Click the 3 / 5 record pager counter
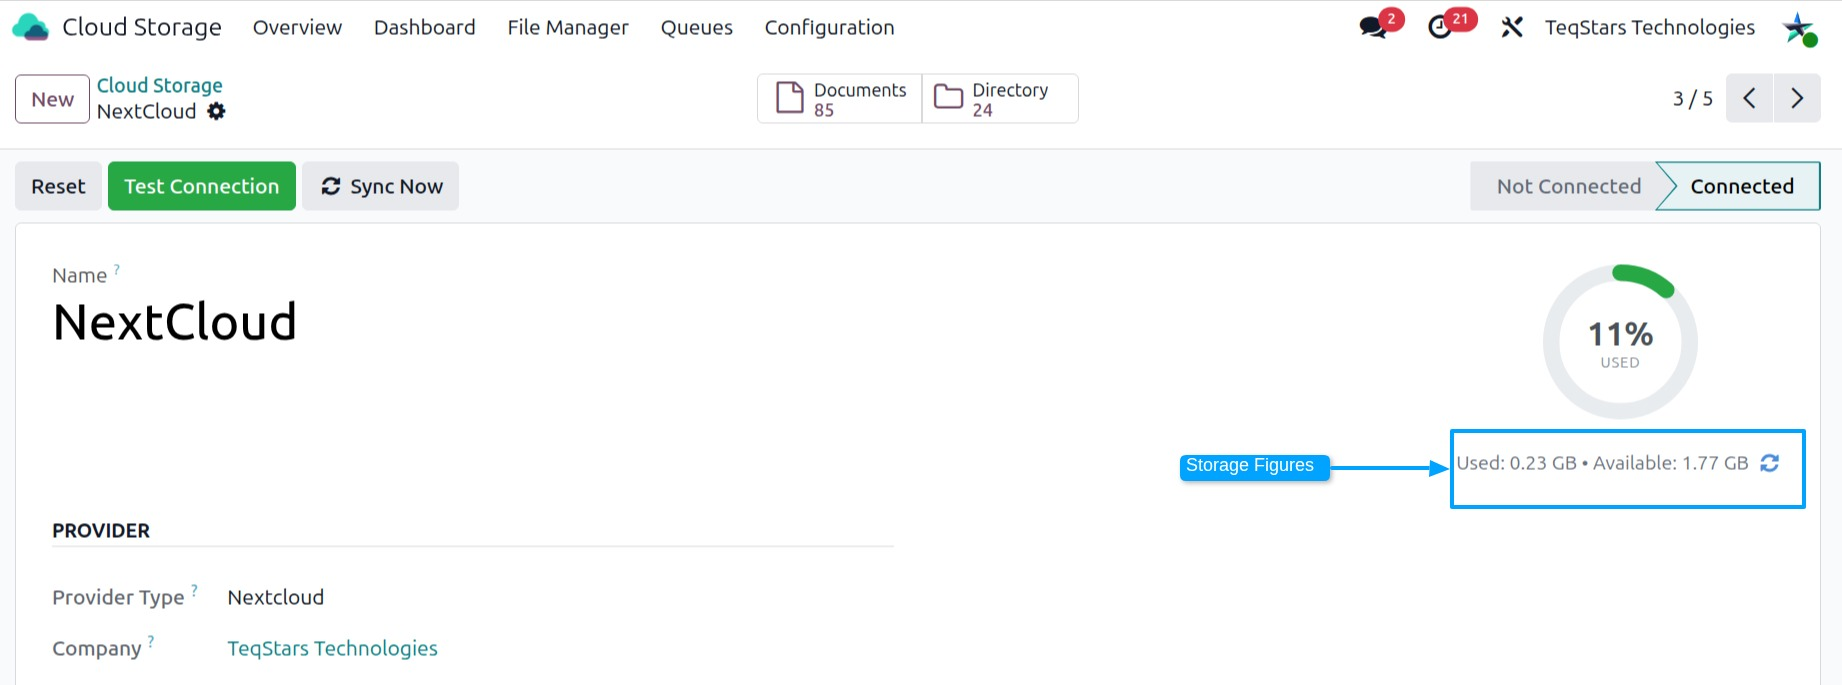The height and width of the screenshot is (685, 1842). (x=1692, y=98)
